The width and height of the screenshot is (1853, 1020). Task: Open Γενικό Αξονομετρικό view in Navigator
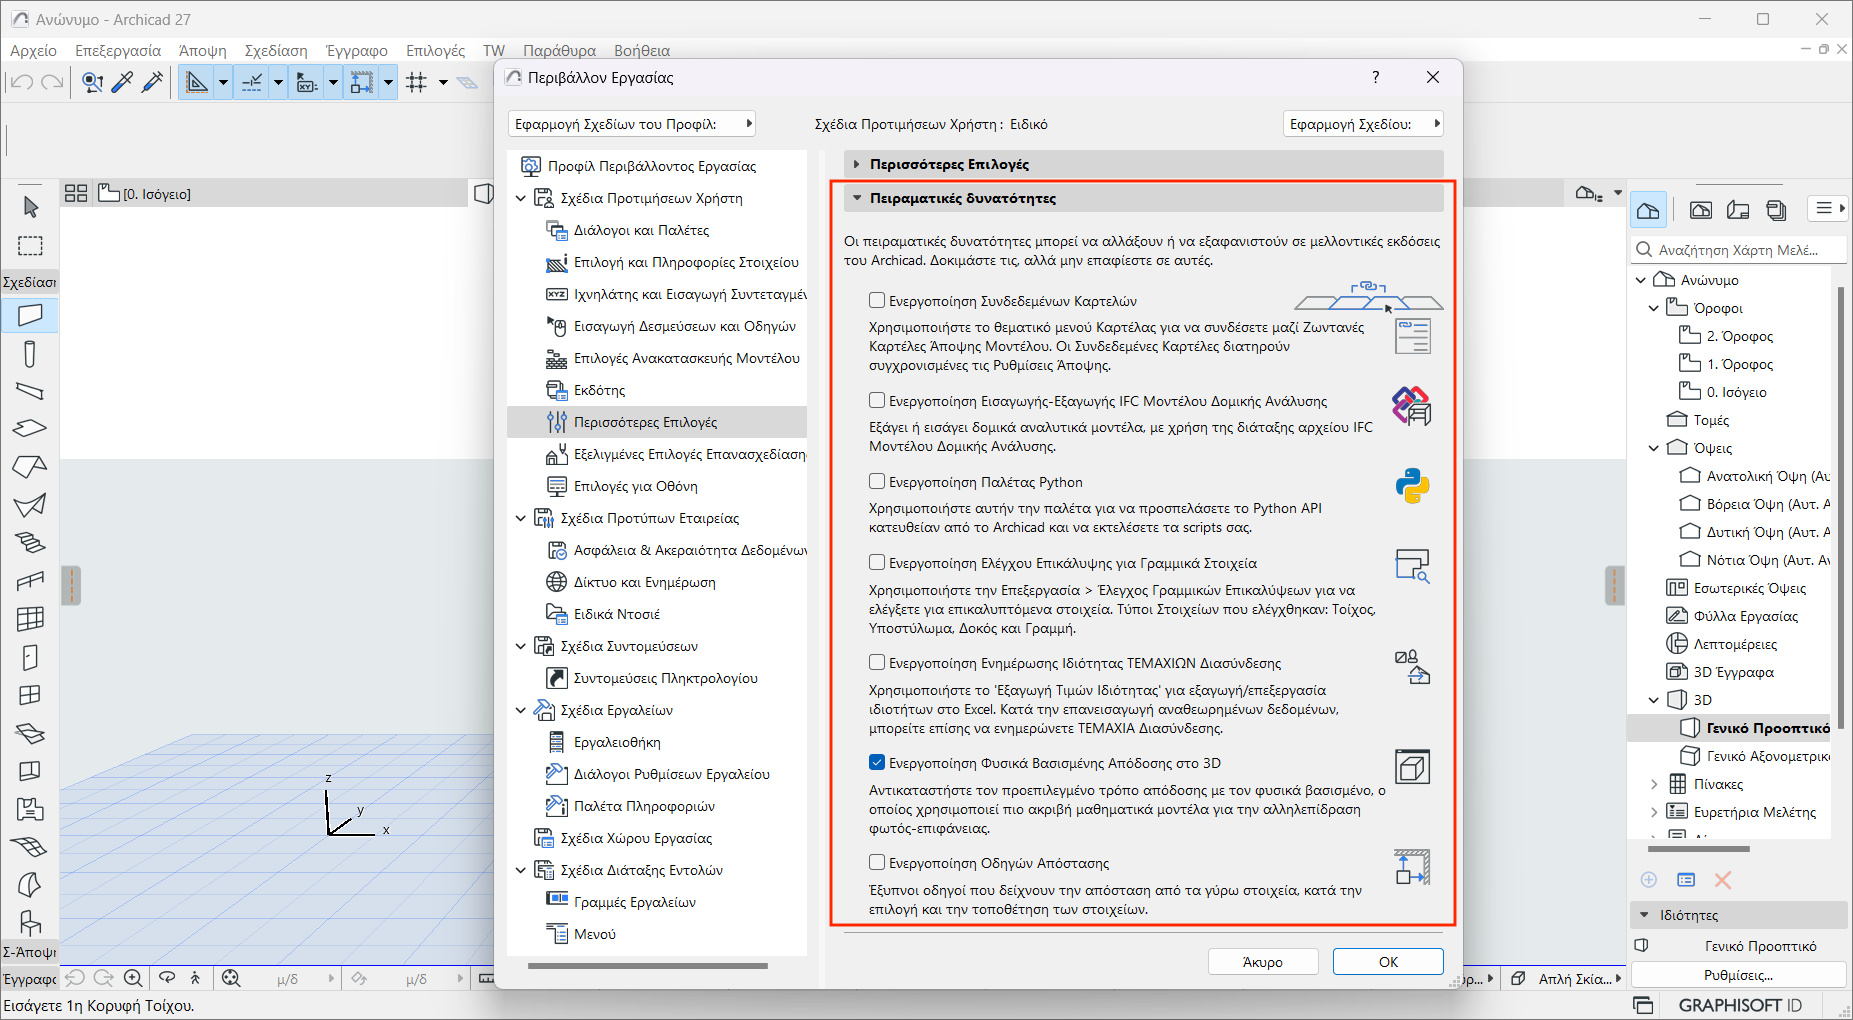[x=1767, y=756]
